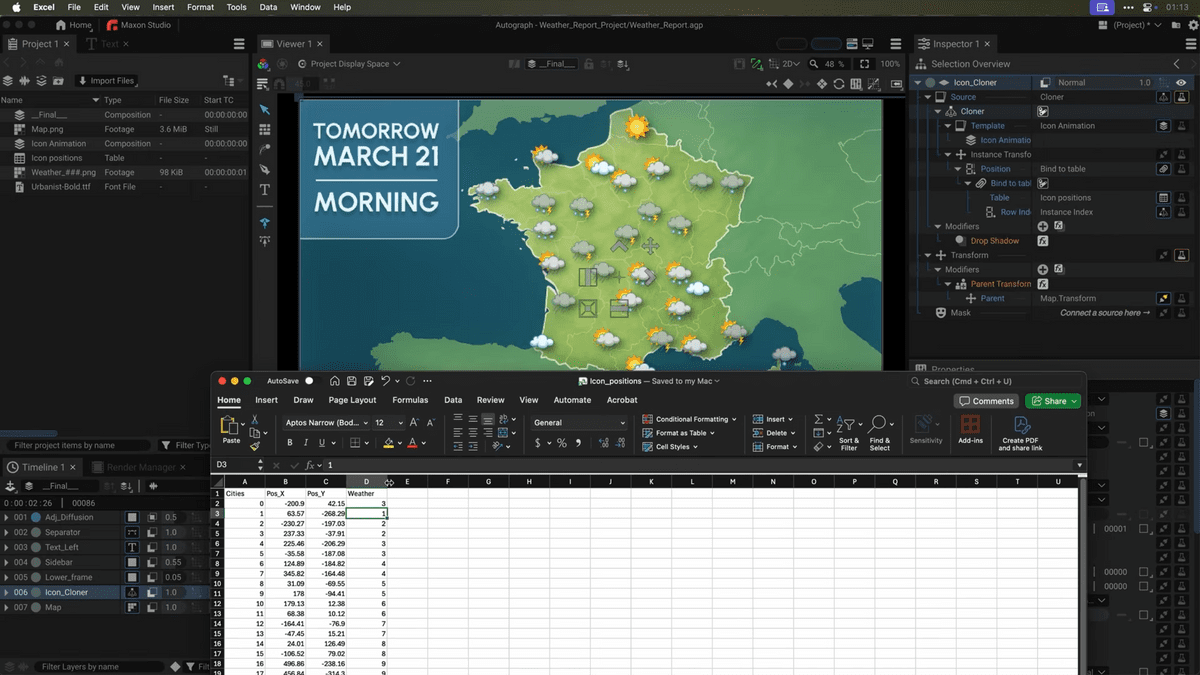Toggle visibility of Icon_Cloner in the Inspector

tap(1182, 83)
